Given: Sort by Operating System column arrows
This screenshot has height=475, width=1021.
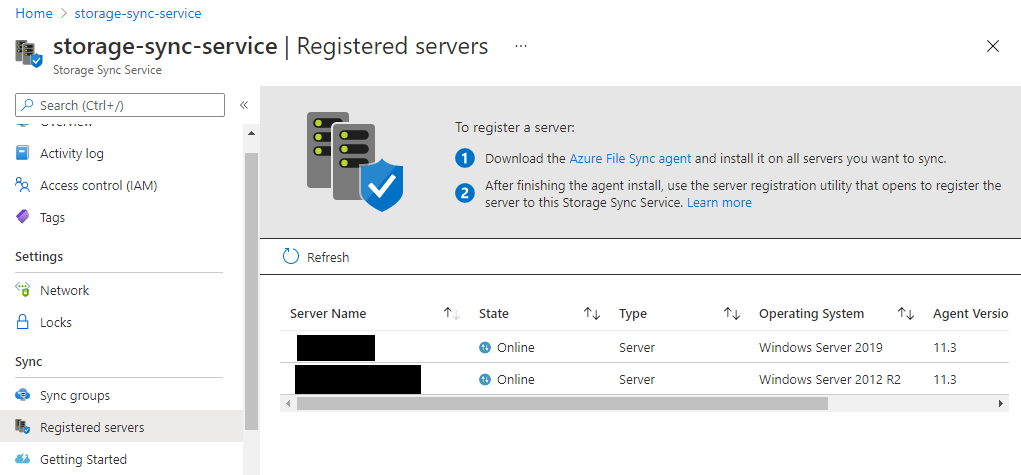Looking at the screenshot, I should [906, 314].
